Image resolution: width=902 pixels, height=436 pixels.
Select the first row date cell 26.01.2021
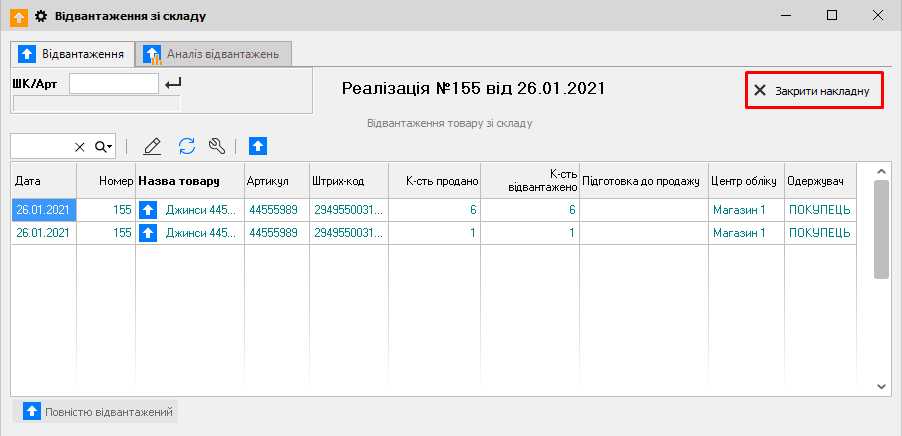click(43, 210)
